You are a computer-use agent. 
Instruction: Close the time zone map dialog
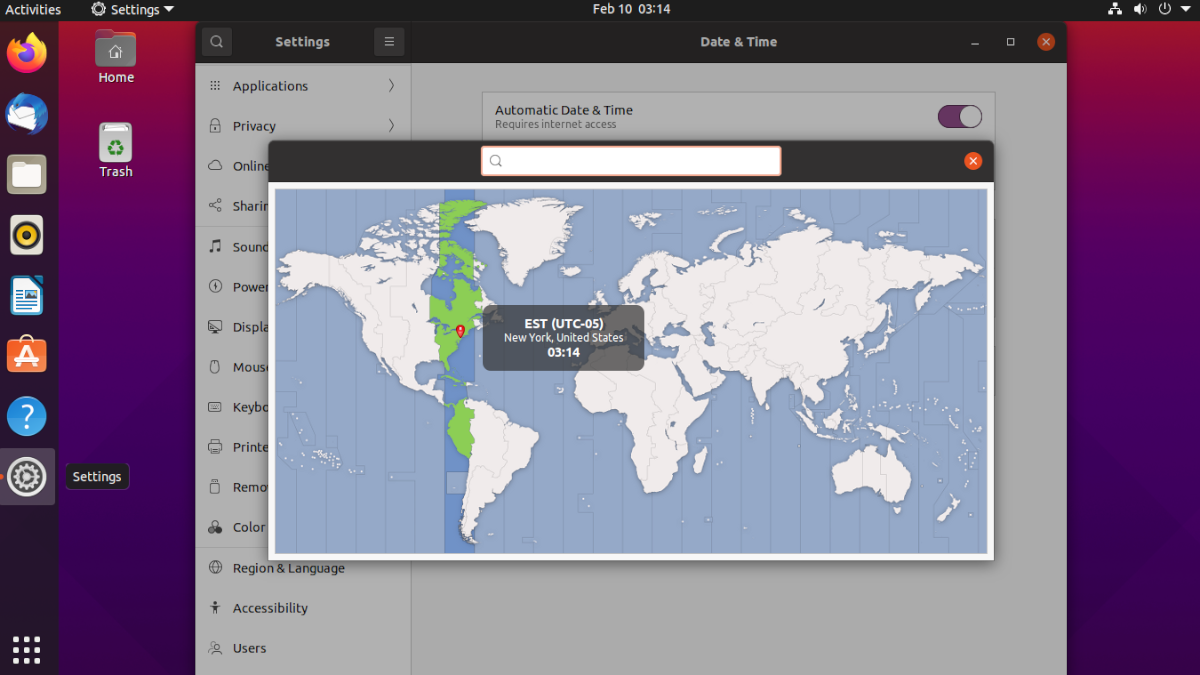click(x=972, y=161)
